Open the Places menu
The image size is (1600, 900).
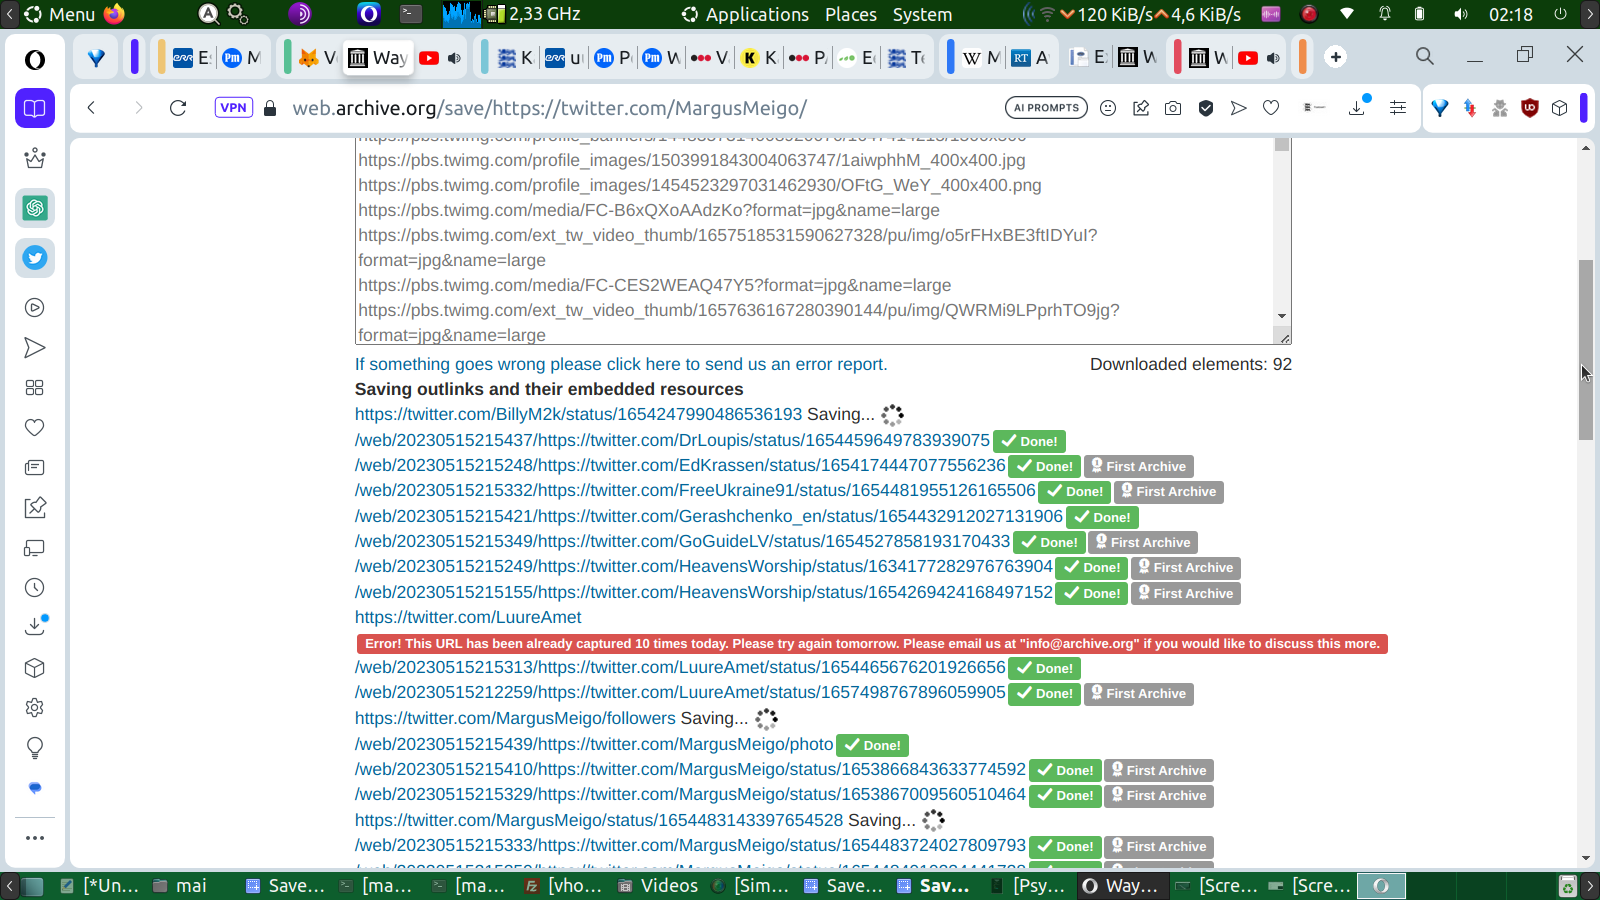coord(851,14)
